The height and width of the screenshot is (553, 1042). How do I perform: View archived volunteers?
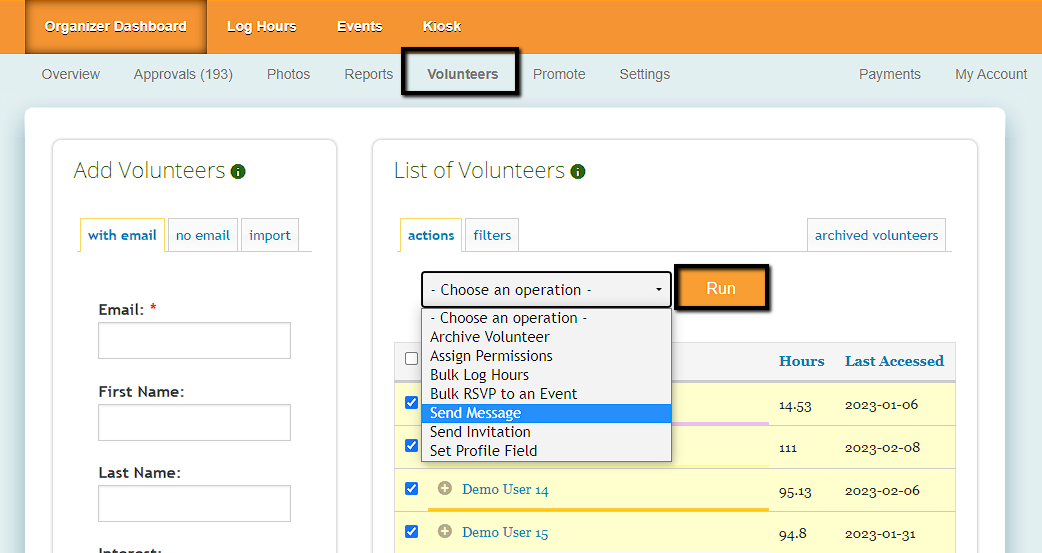tap(876, 236)
